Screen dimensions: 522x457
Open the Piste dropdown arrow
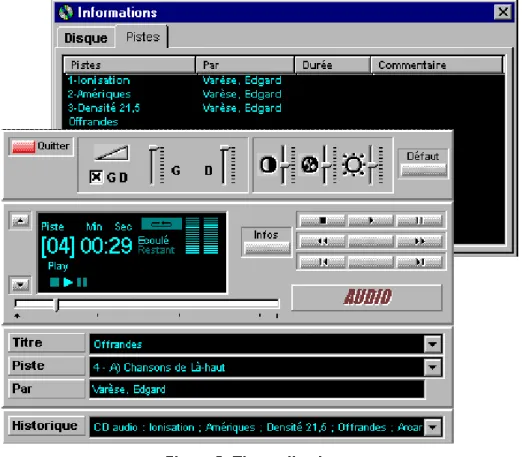(433, 367)
